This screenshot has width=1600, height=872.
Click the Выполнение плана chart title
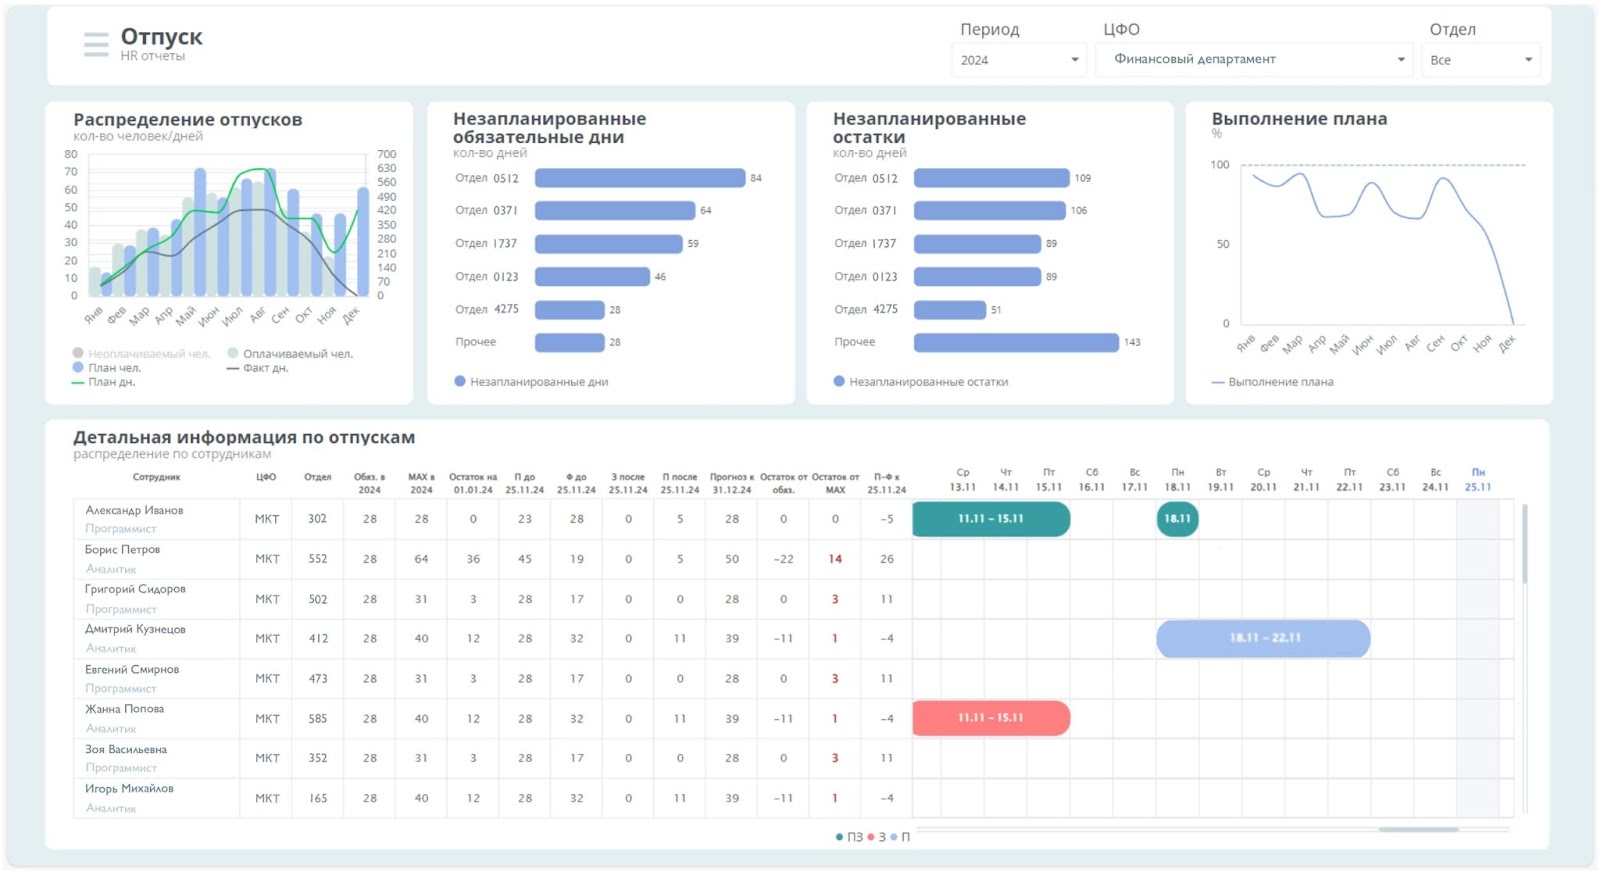pyautogui.click(x=1299, y=118)
